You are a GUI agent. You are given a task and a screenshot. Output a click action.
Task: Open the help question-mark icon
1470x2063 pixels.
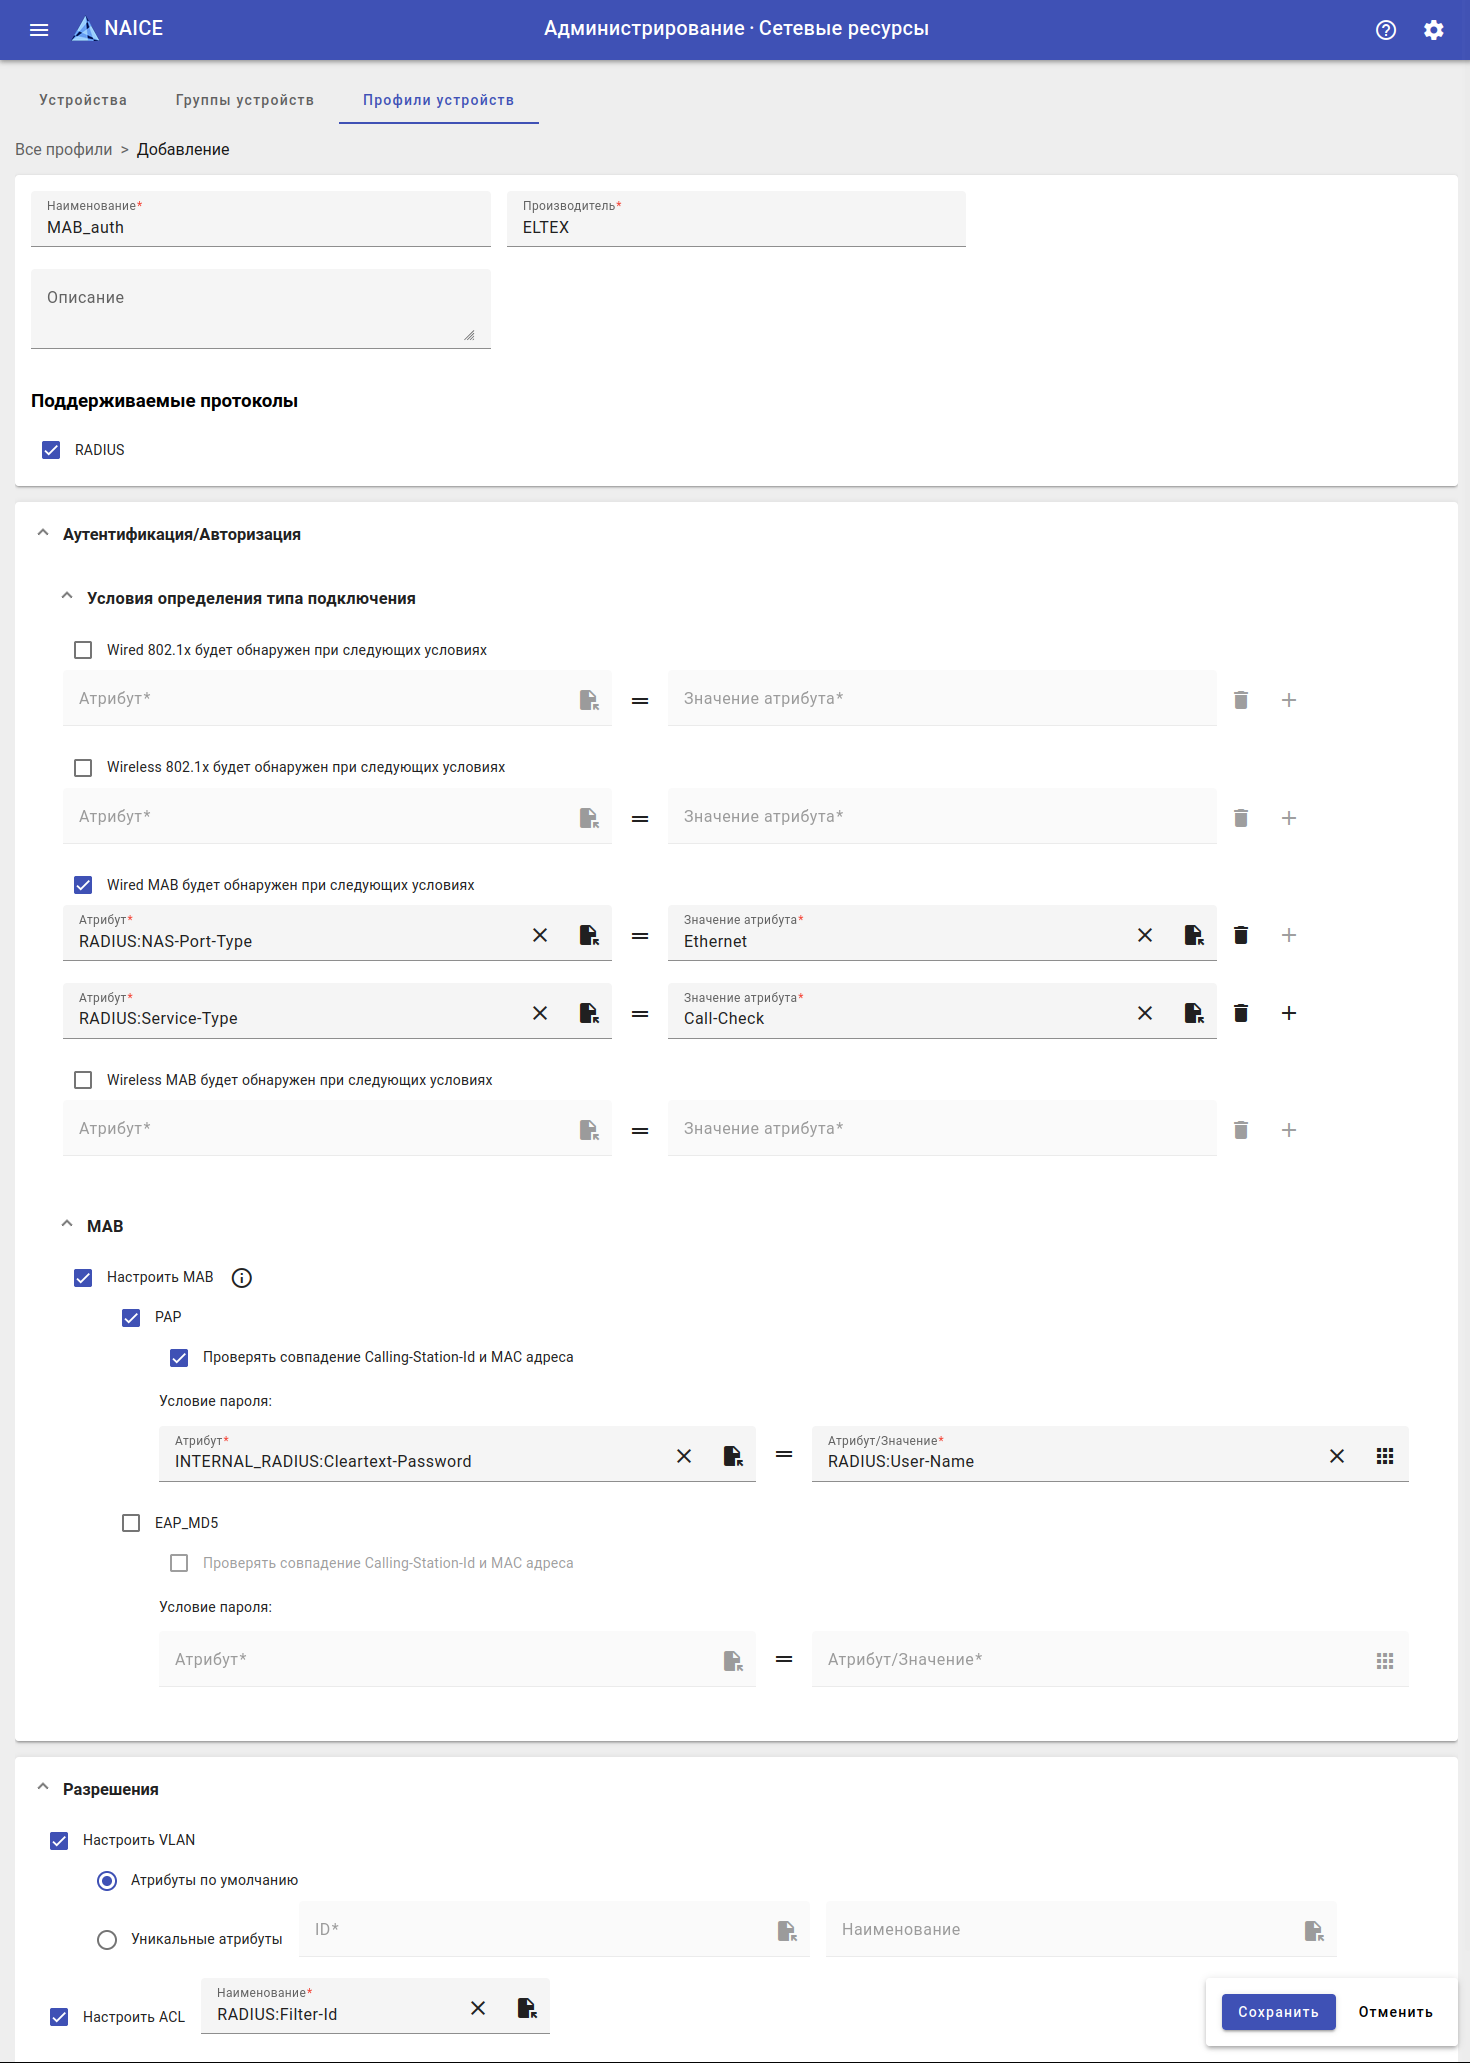pyautogui.click(x=1385, y=30)
